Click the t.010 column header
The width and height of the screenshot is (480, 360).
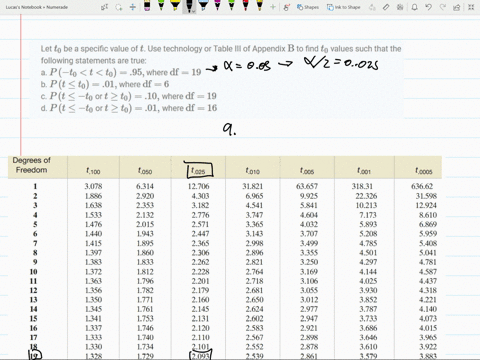[x=253, y=171]
